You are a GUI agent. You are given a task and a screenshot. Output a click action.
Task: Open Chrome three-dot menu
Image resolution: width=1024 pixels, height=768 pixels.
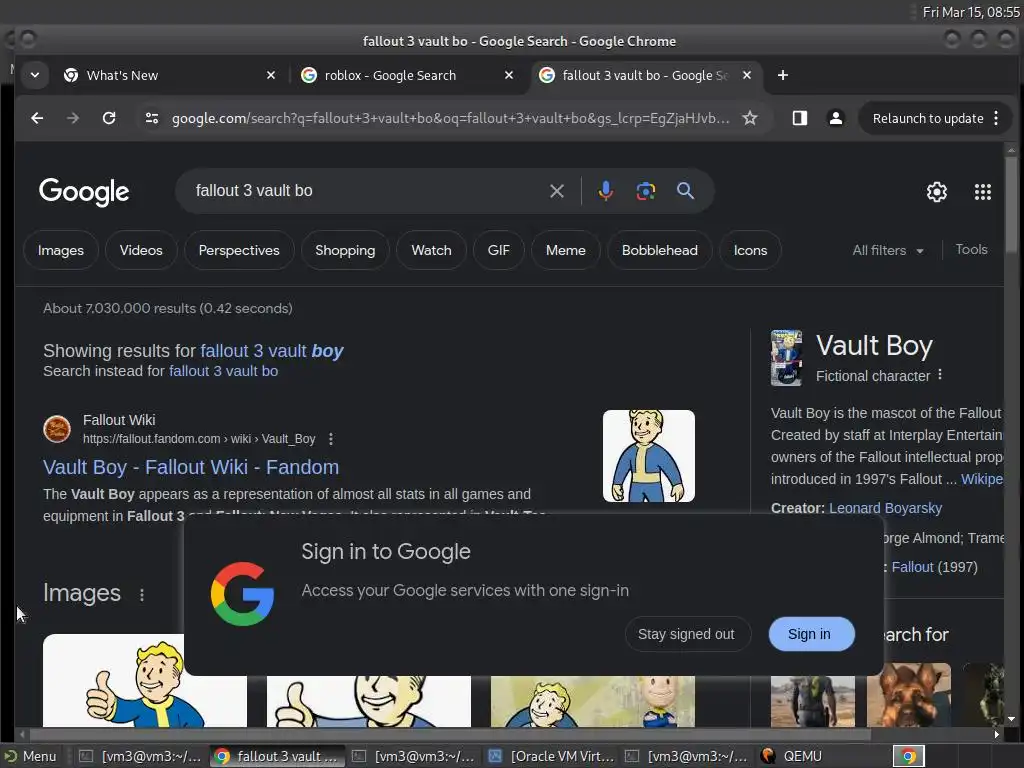coord(996,118)
